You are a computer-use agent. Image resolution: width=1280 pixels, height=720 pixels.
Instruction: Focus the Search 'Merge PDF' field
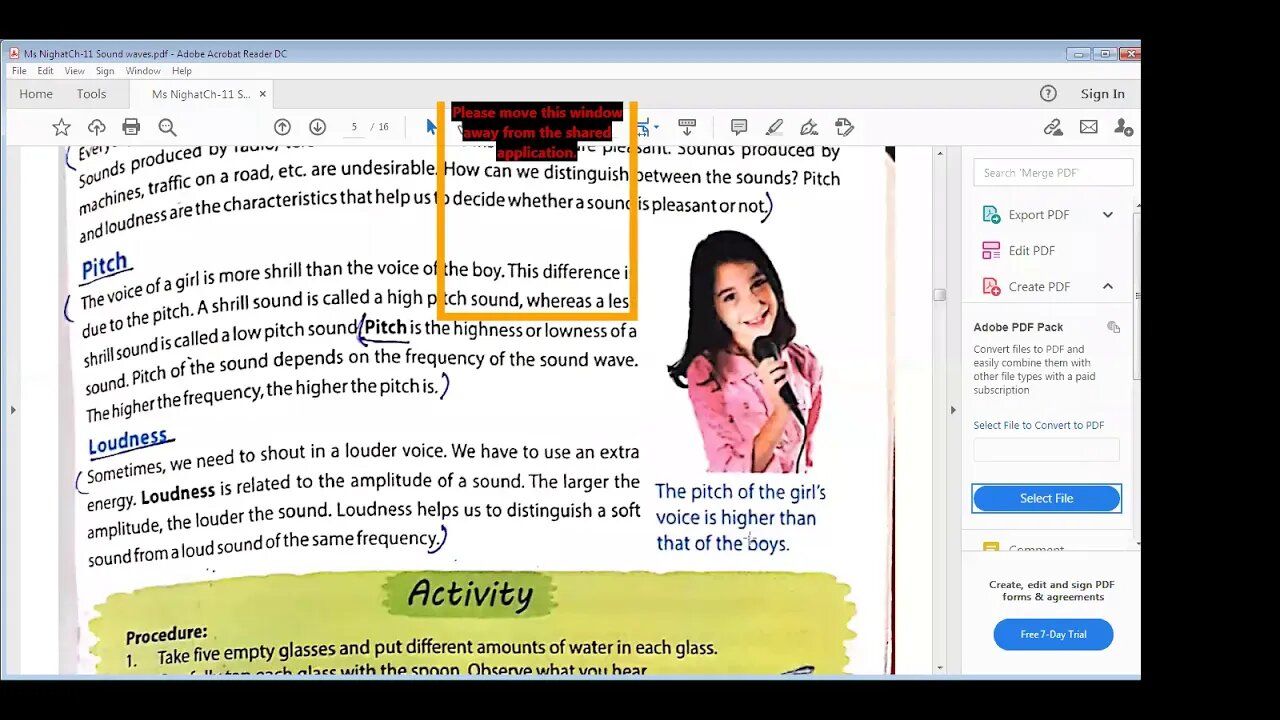[x=1053, y=172]
